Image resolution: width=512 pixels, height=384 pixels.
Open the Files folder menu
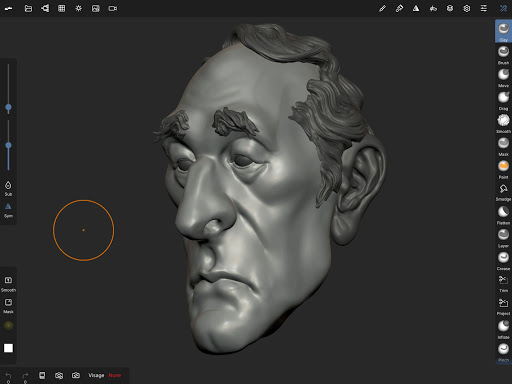pyautogui.click(x=28, y=8)
